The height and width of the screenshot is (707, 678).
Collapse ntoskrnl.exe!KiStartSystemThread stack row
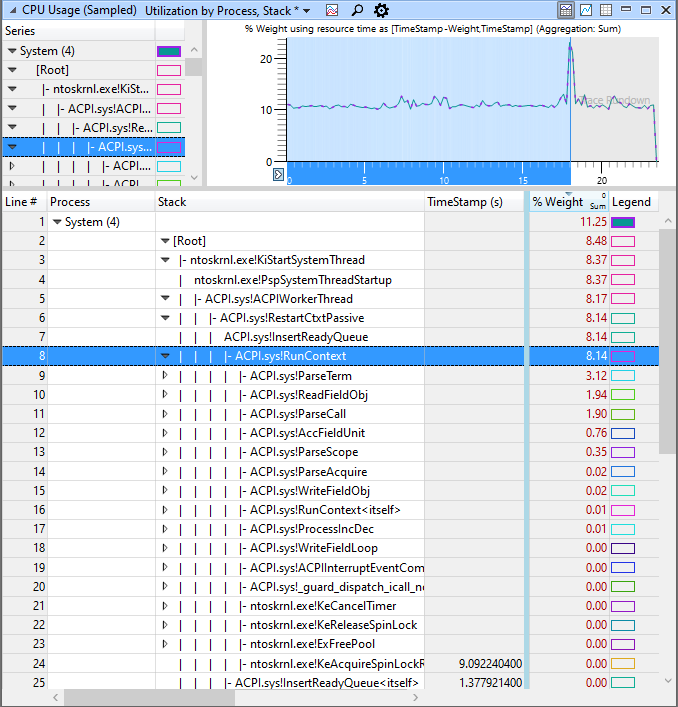point(165,260)
